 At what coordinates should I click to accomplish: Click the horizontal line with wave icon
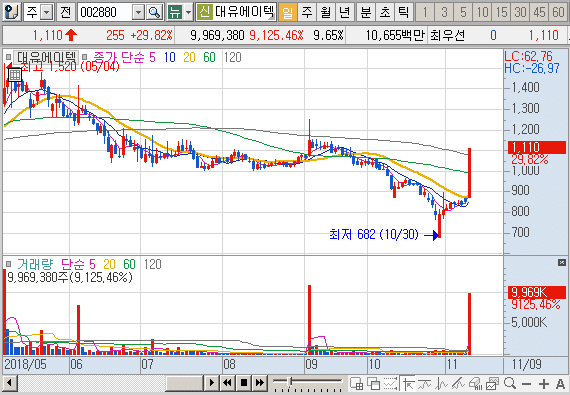[x=425, y=383]
